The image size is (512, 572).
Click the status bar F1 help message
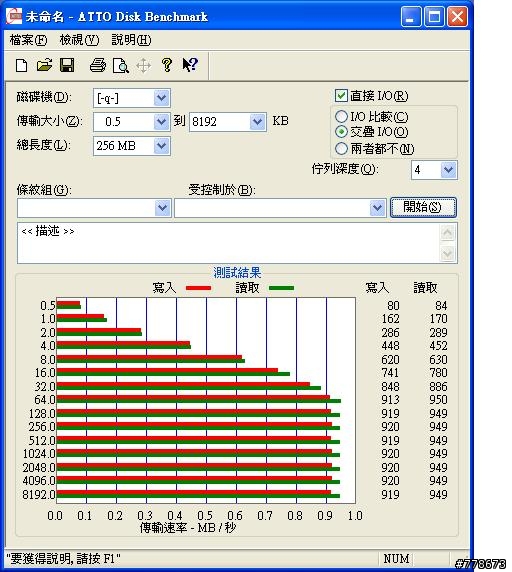pyautogui.click(x=63, y=559)
